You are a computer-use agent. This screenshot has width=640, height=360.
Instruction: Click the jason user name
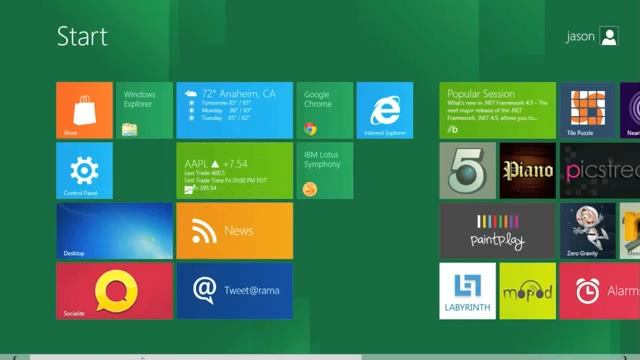point(580,37)
